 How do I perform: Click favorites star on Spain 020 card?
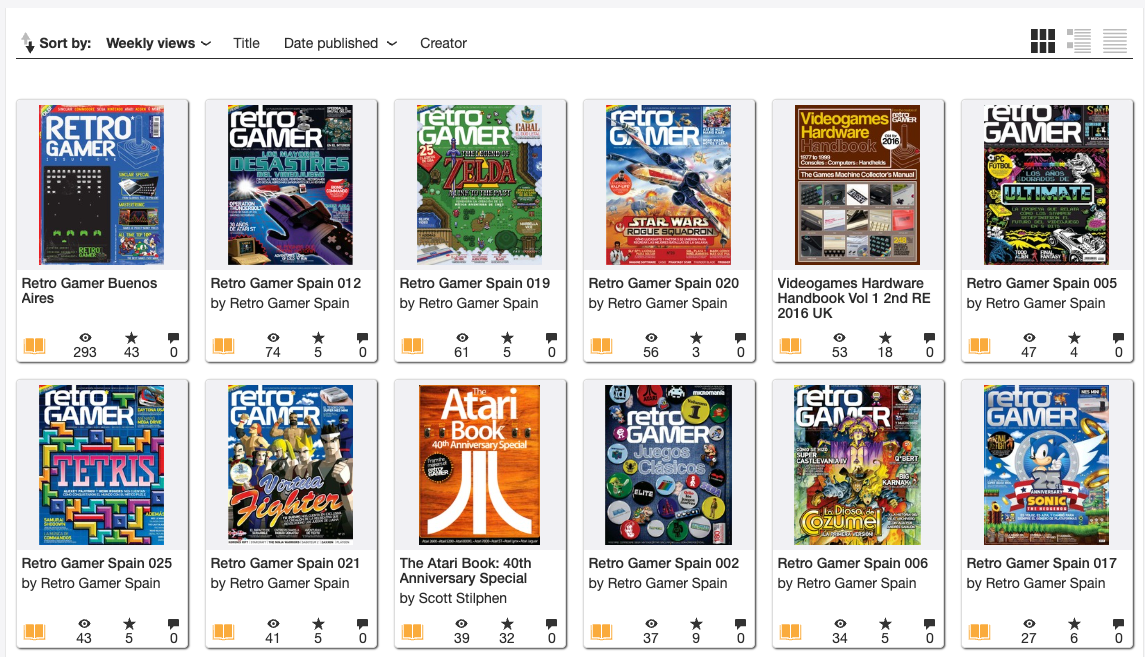coord(697,337)
